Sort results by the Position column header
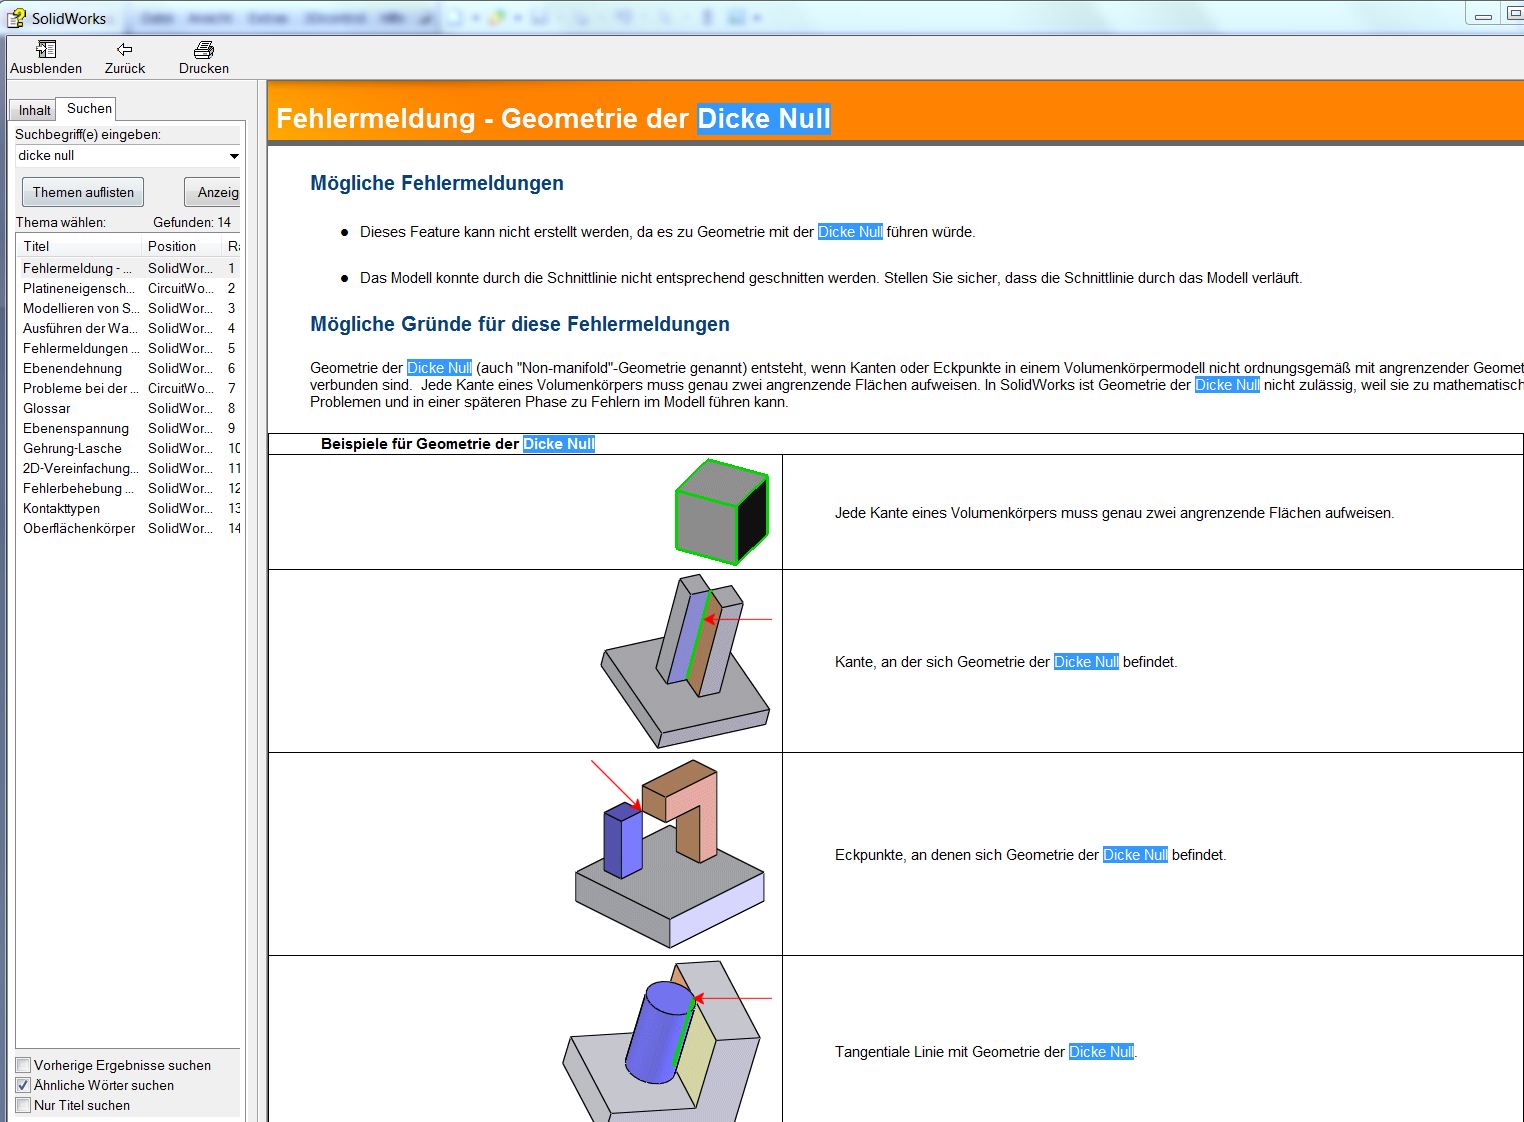The image size is (1524, 1122). click(182, 246)
